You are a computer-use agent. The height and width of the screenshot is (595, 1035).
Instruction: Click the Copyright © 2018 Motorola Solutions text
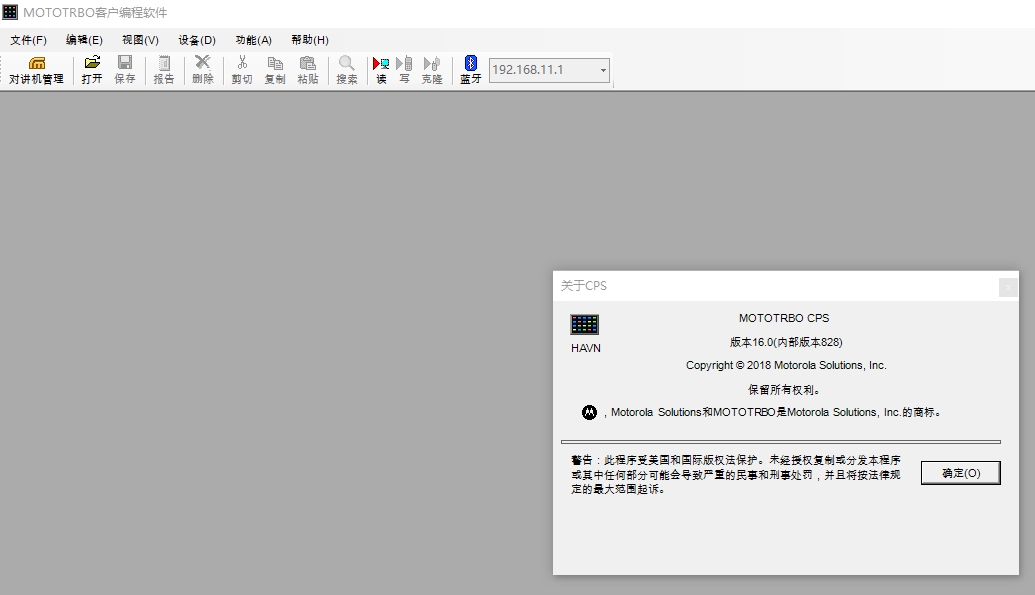pos(785,365)
